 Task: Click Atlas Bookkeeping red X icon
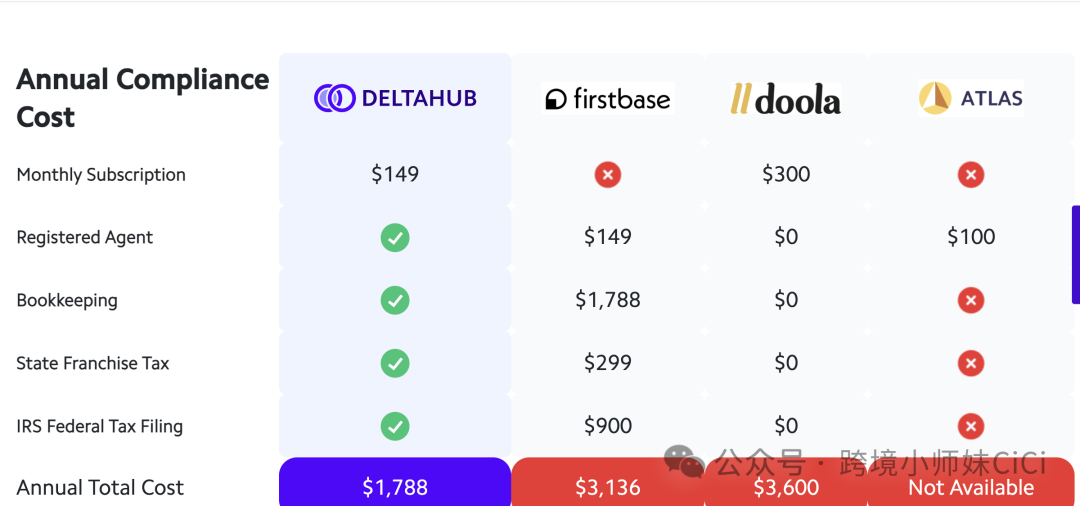click(970, 300)
